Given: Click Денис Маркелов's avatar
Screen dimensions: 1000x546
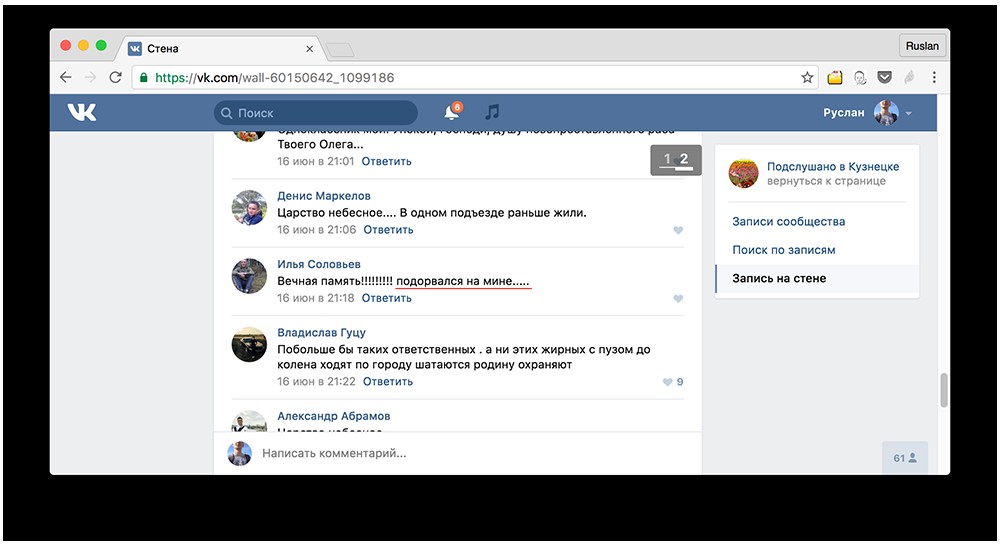Looking at the screenshot, I should 249,208.
